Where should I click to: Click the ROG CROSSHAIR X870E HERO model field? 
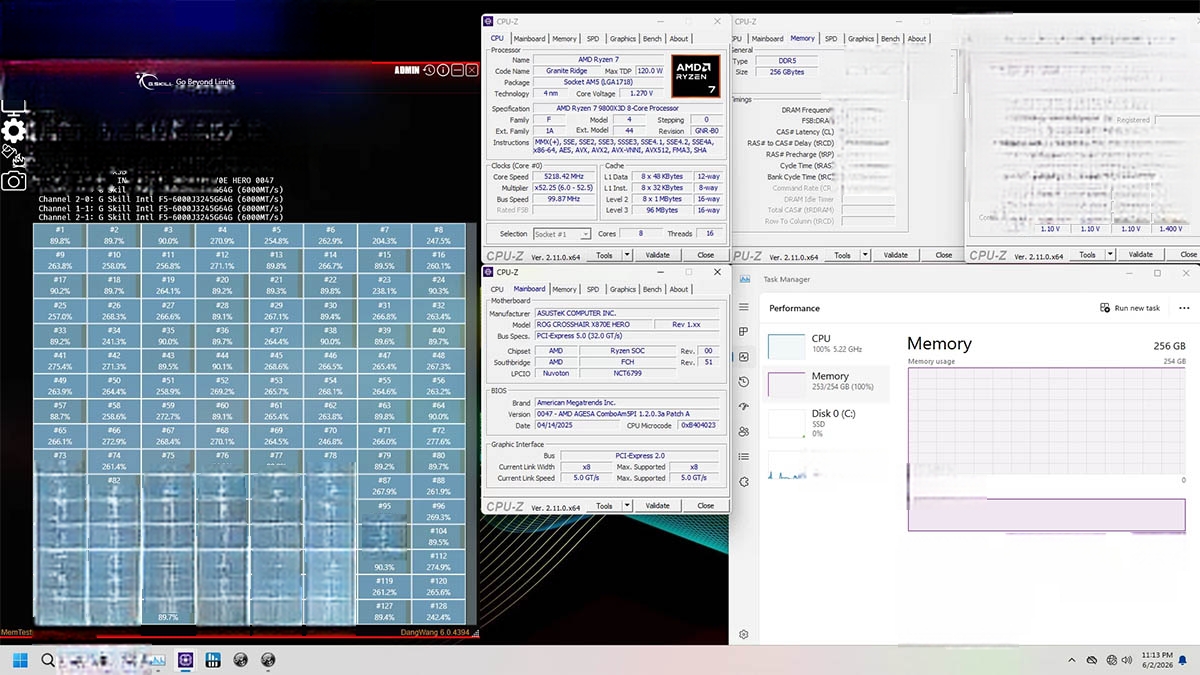tap(594, 325)
